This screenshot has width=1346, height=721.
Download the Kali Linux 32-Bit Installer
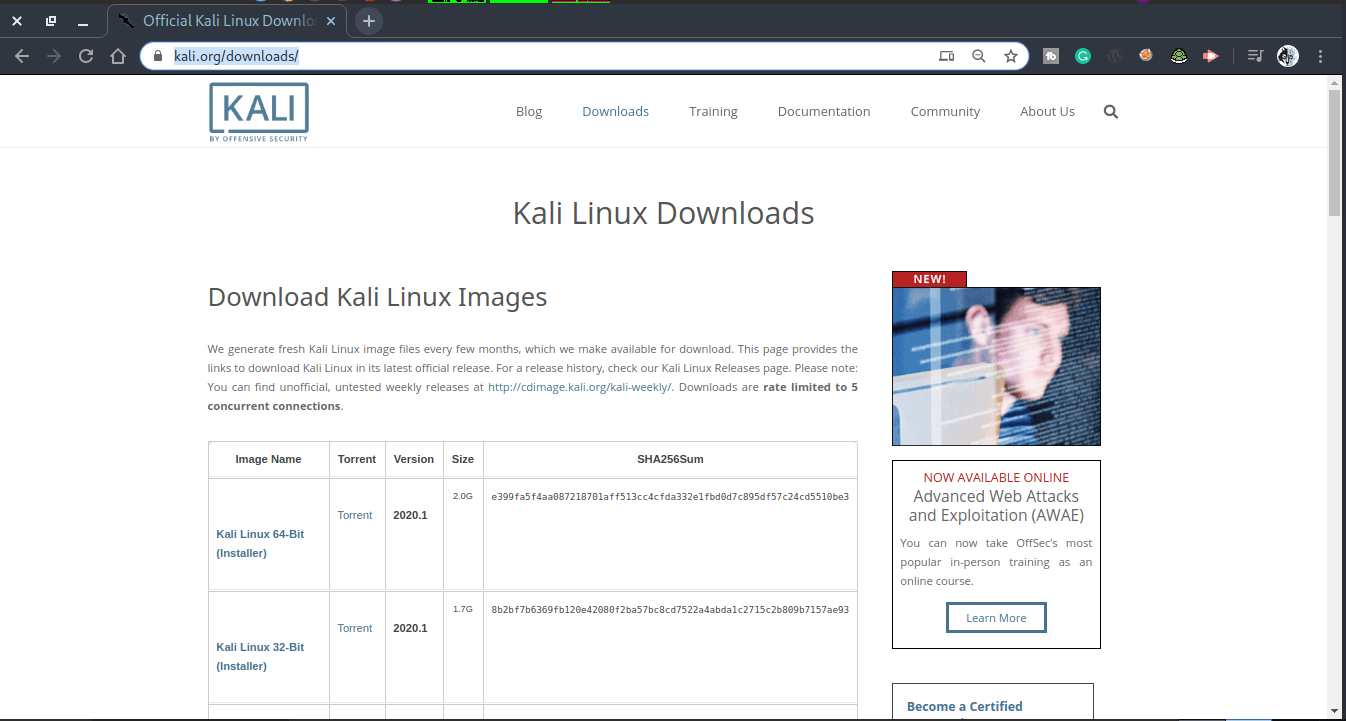click(260, 656)
